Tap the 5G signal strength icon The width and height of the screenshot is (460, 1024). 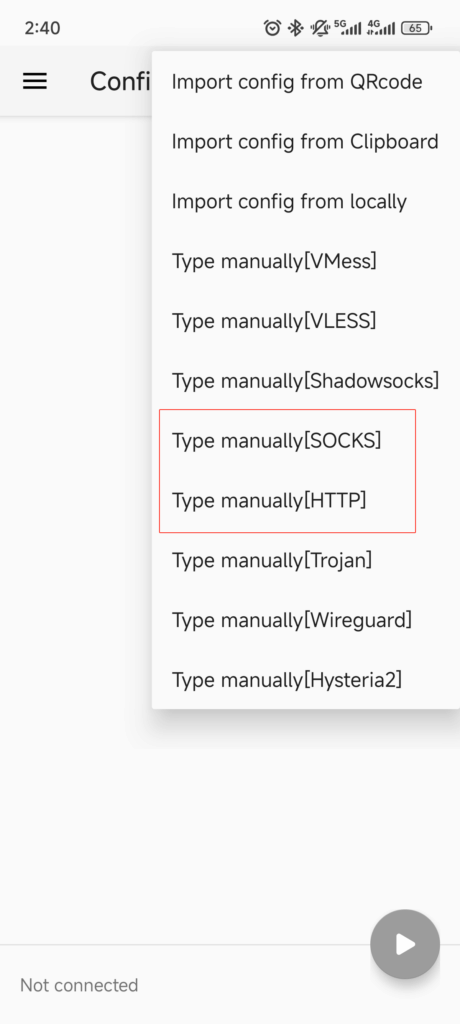[347, 27]
